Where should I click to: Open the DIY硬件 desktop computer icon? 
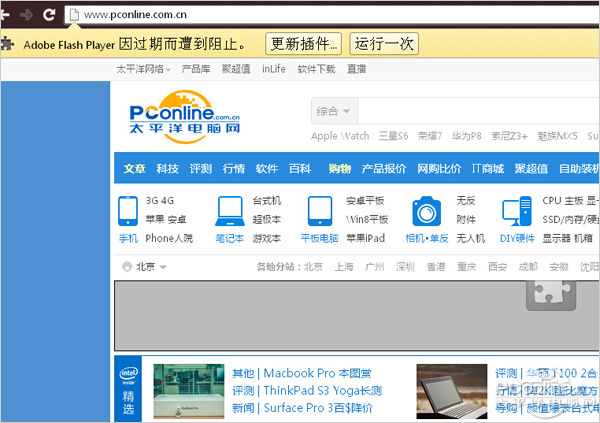point(517,211)
